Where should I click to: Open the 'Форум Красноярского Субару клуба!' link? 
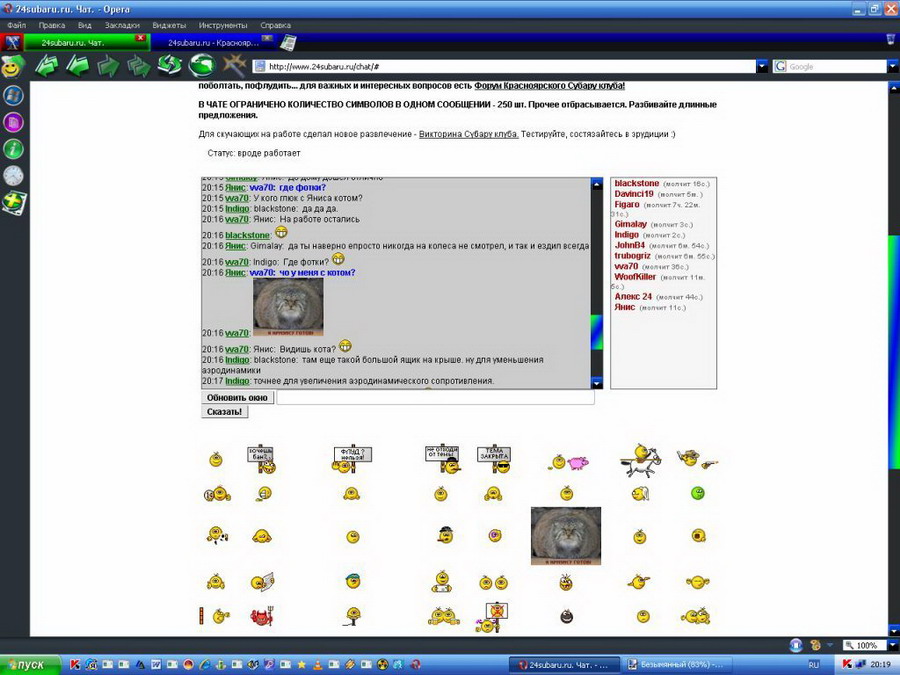click(x=549, y=86)
